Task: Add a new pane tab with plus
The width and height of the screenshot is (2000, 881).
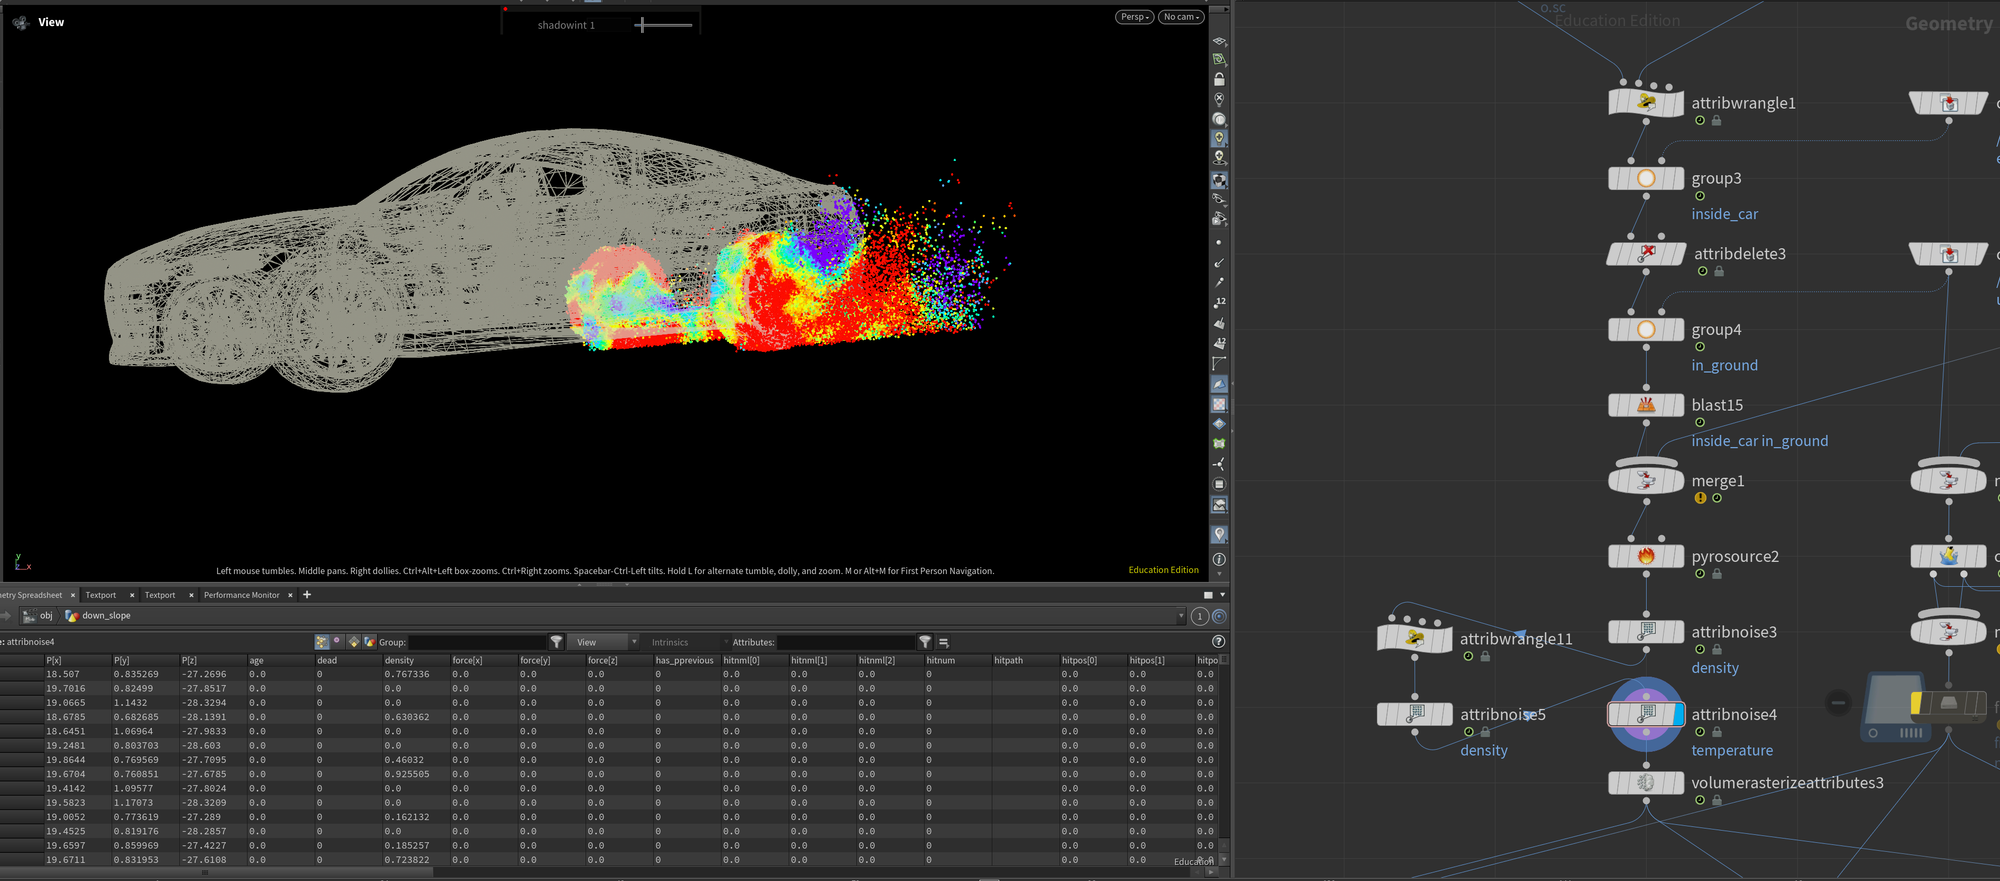Action: [307, 595]
